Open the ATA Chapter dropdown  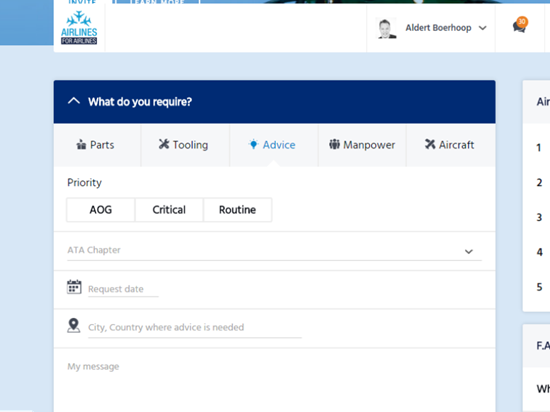click(x=274, y=250)
